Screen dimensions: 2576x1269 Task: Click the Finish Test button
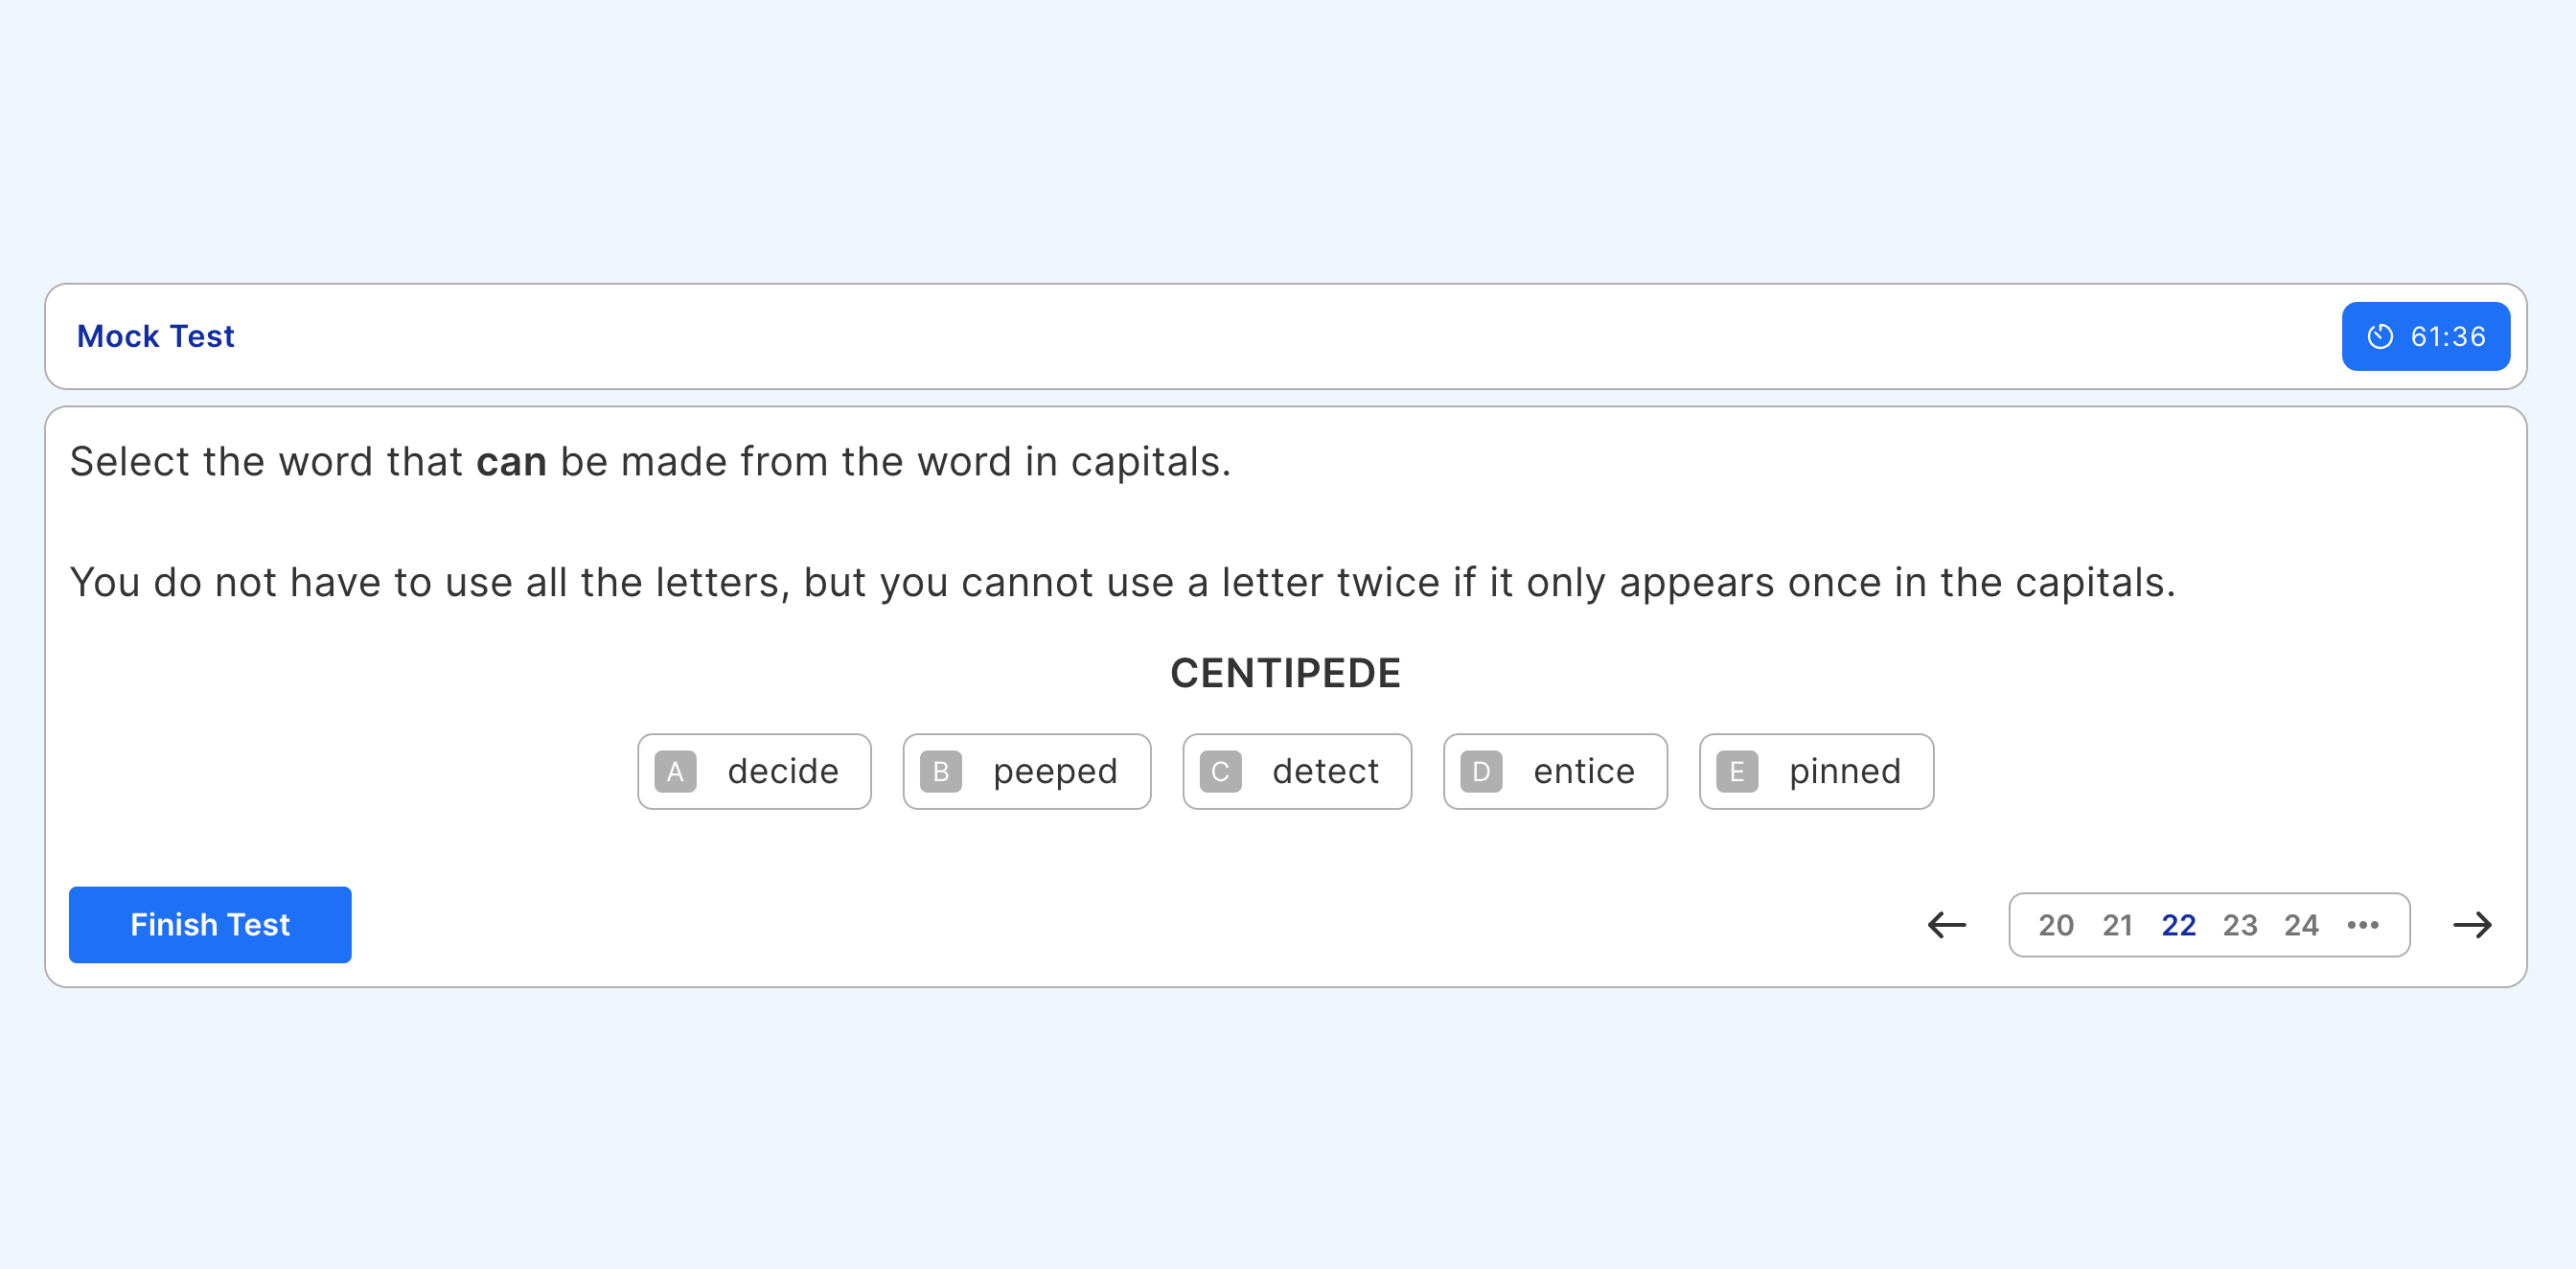pyautogui.click(x=209, y=922)
